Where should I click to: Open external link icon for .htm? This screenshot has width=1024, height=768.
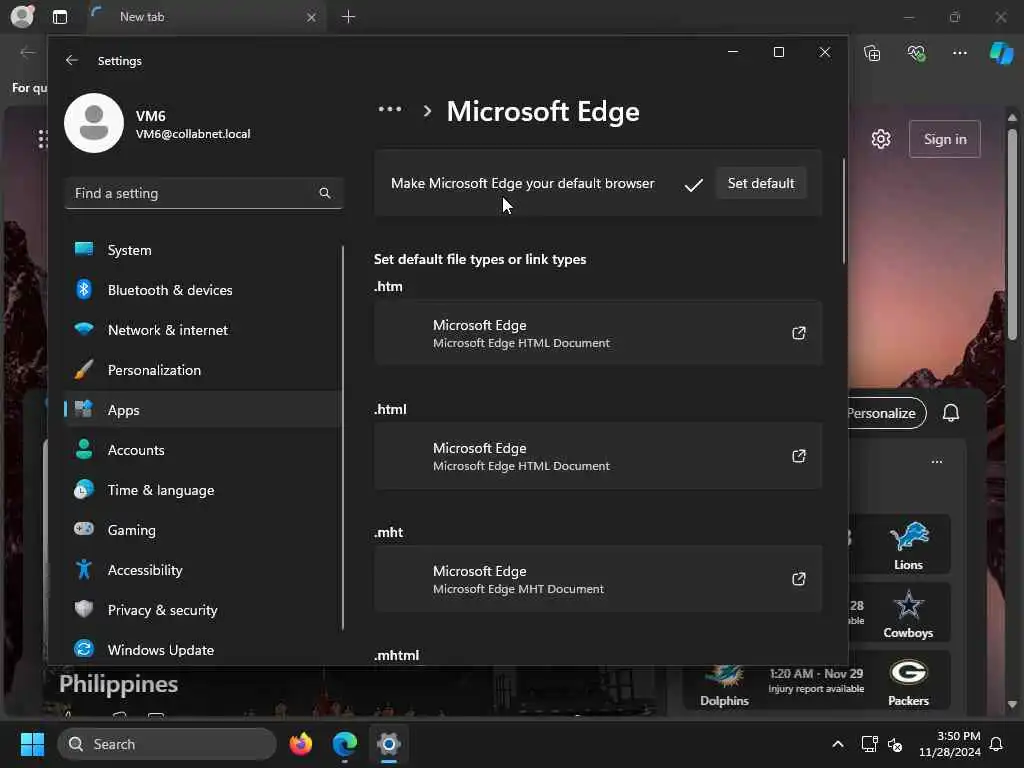799,333
